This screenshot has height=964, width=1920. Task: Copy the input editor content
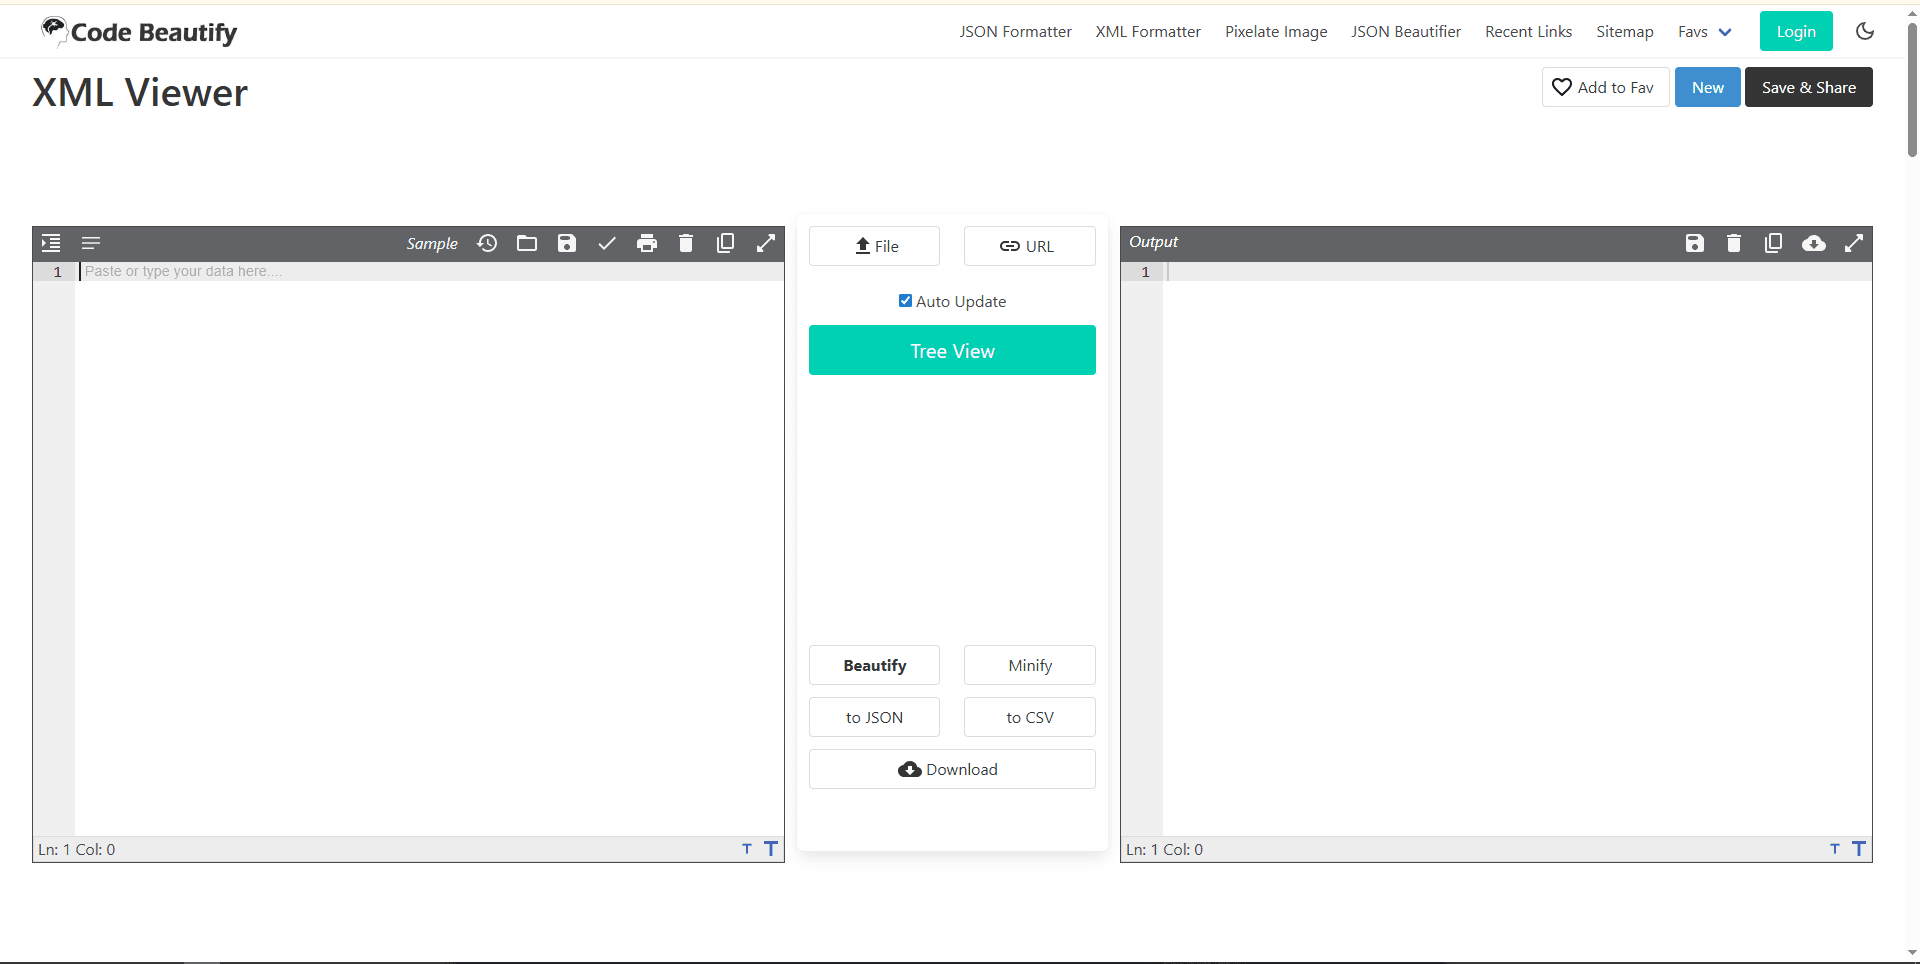pyautogui.click(x=726, y=243)
